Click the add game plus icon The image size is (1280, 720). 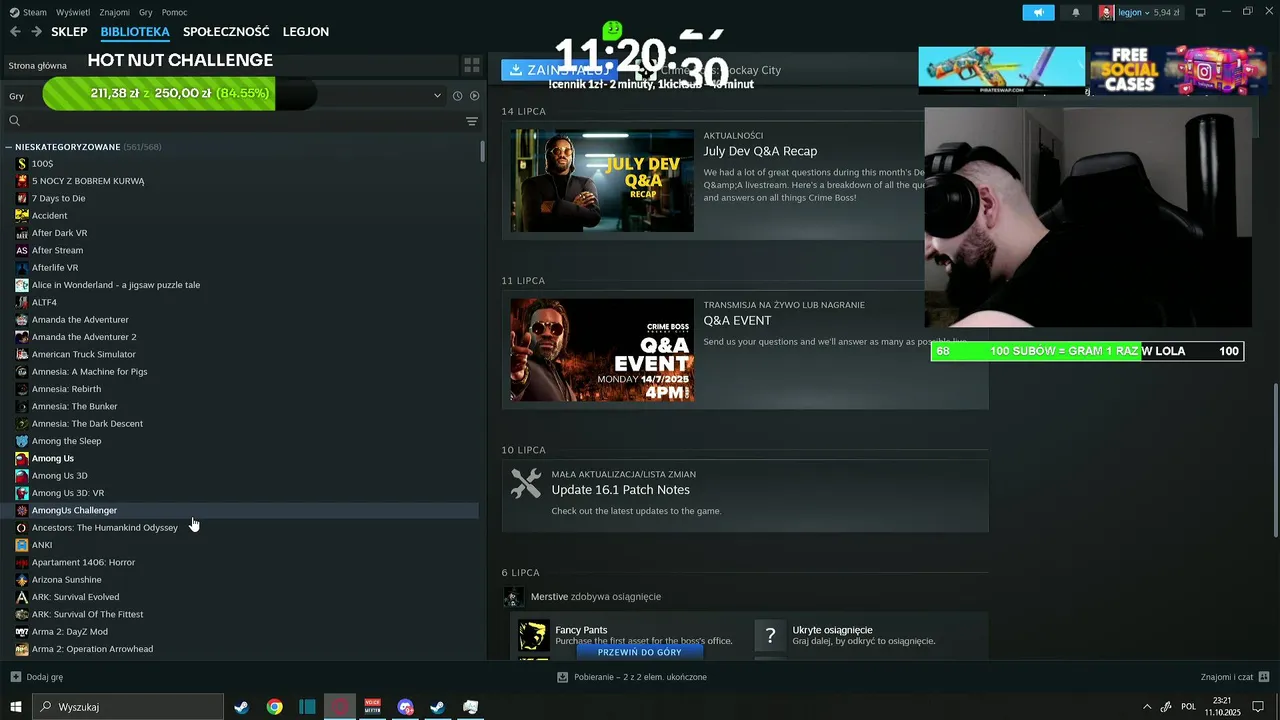[x=15, y=677]
